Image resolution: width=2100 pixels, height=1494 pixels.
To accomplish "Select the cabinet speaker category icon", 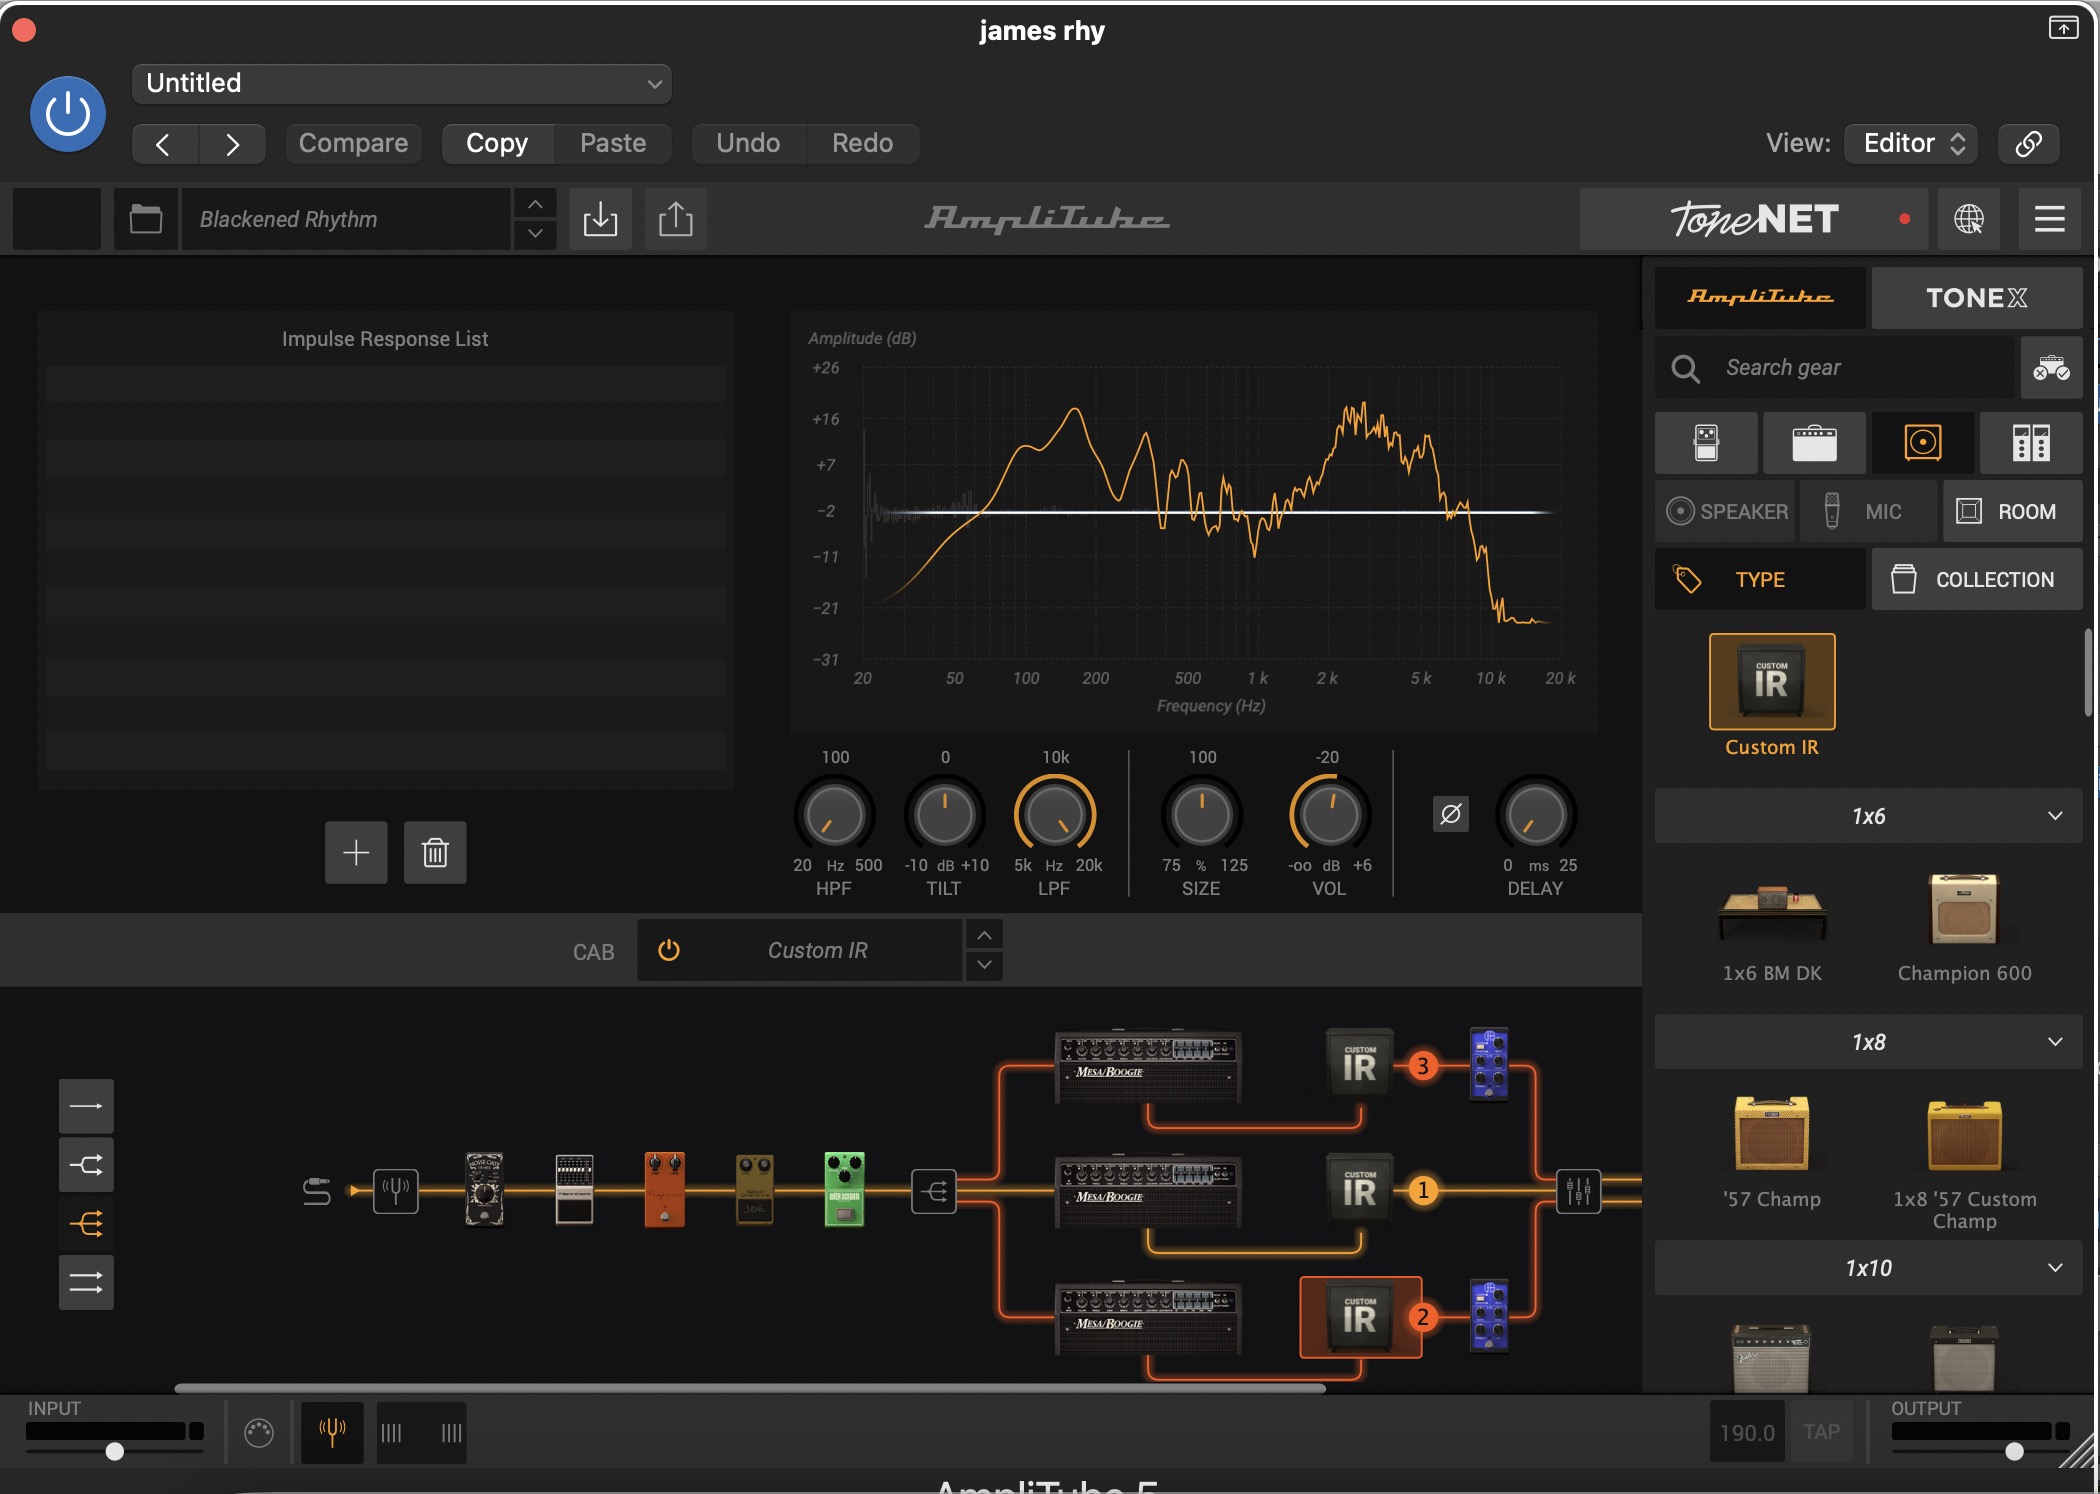I will click(x=1923, y=443).
